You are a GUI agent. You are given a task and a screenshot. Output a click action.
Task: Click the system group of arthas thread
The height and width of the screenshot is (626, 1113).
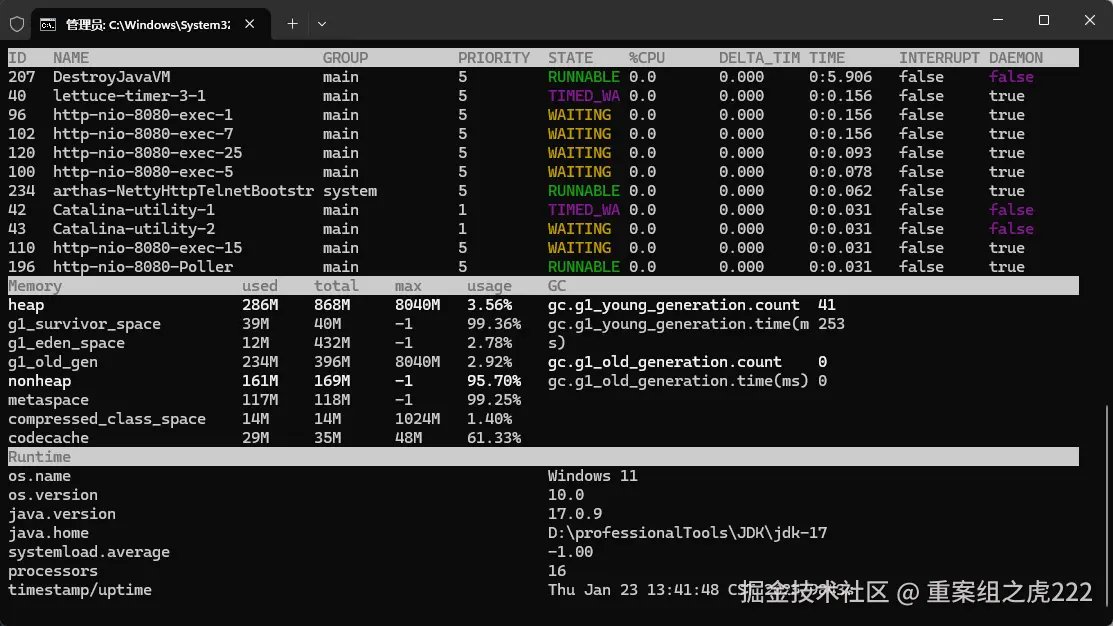350,191
